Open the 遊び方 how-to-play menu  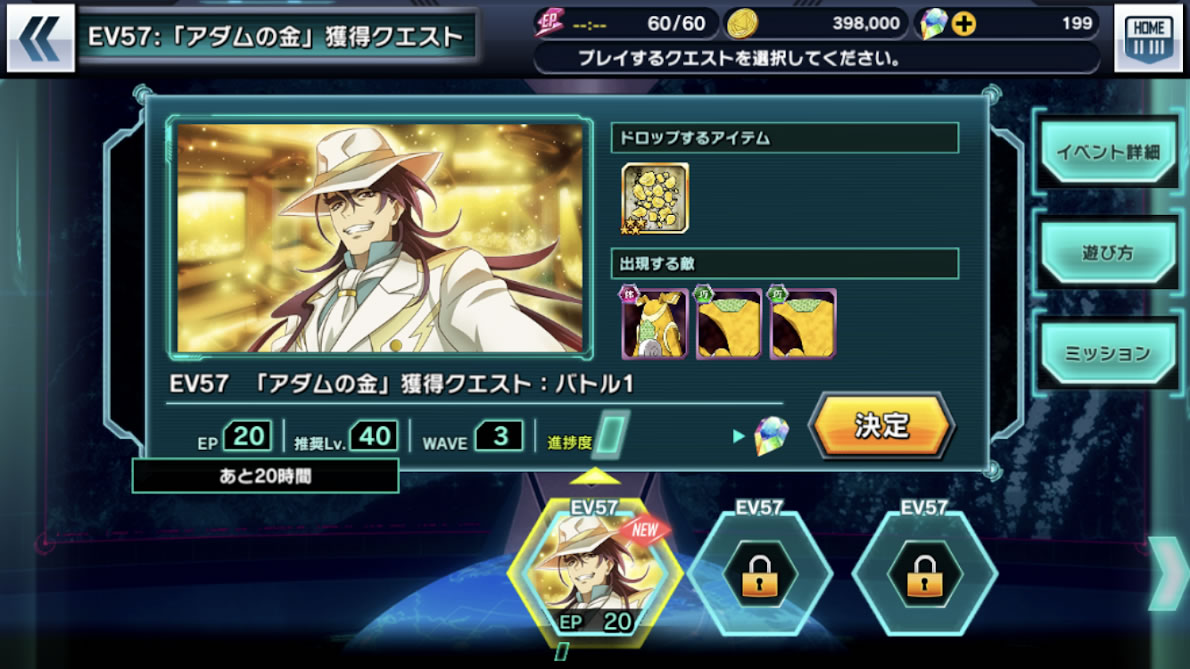tap(1108, 253)
